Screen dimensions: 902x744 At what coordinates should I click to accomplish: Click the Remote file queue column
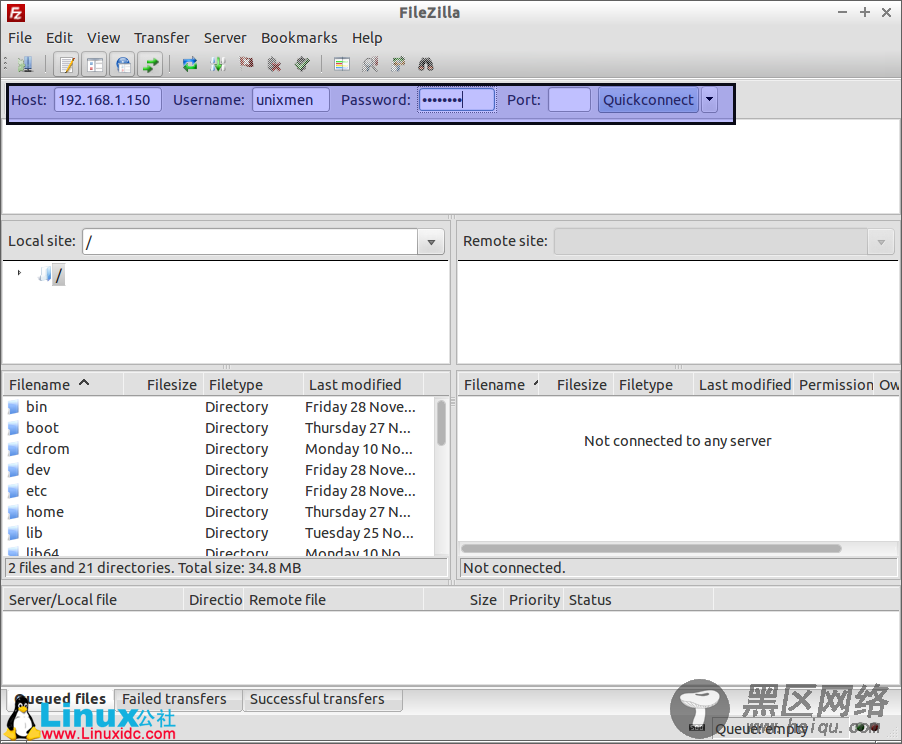tap(334, 600)
